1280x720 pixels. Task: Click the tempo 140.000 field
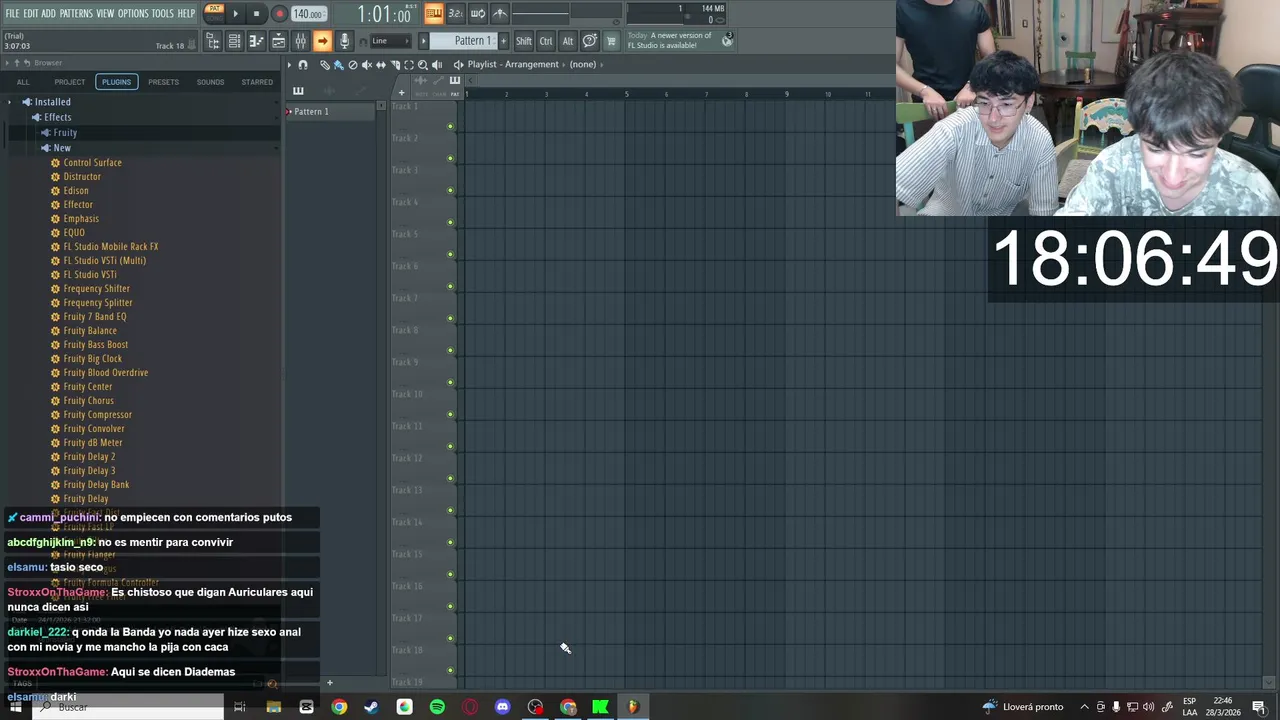tap(308, 14)
